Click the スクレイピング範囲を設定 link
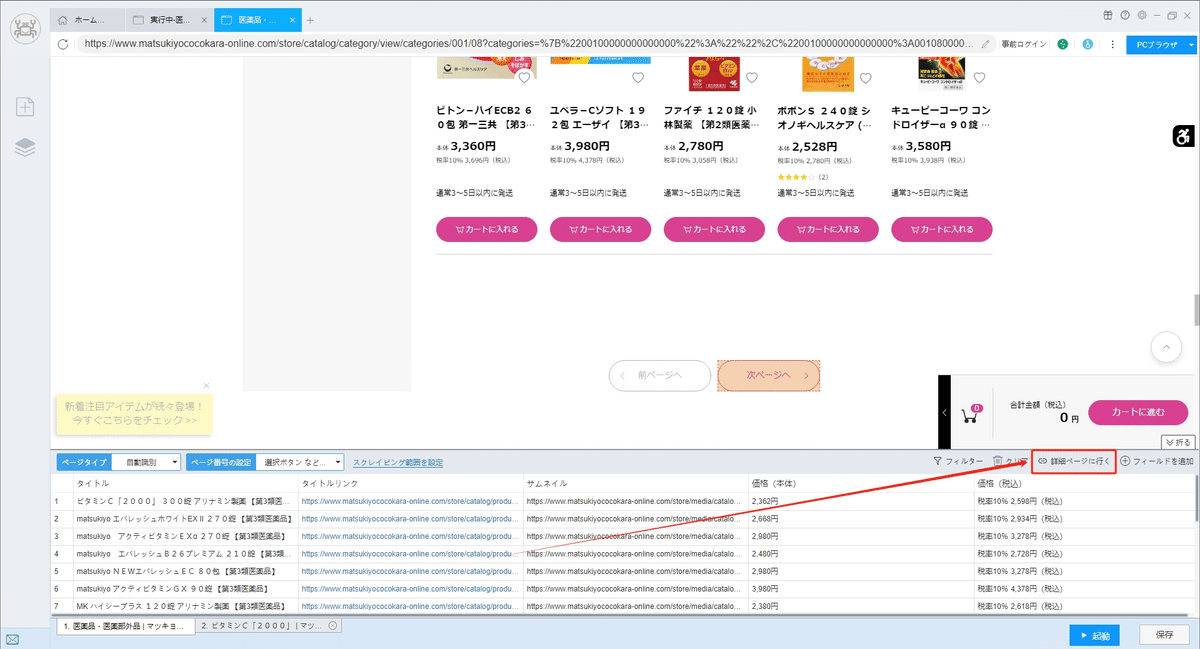This screenshot has height=649, width=1200. [x=398, y=462]
